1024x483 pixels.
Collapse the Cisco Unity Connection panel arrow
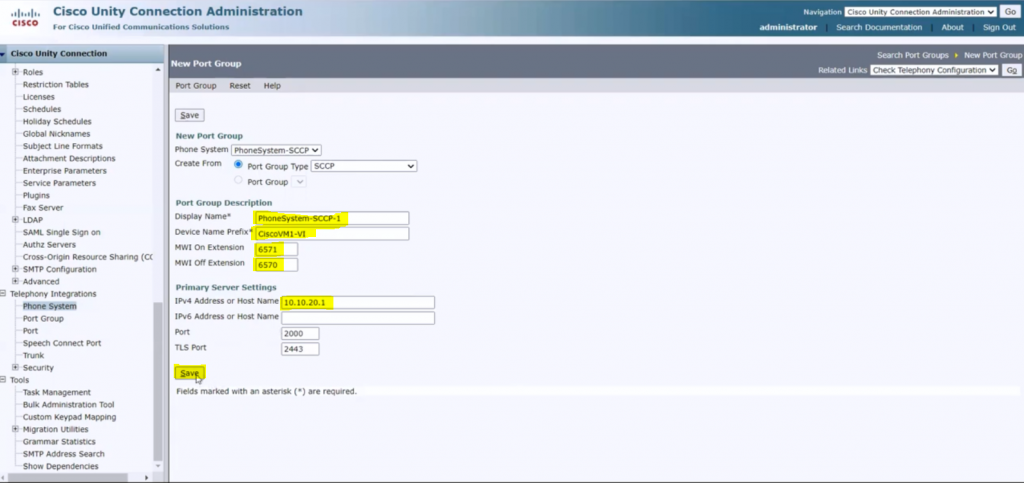pyautogui.click(x=3, y=54)
